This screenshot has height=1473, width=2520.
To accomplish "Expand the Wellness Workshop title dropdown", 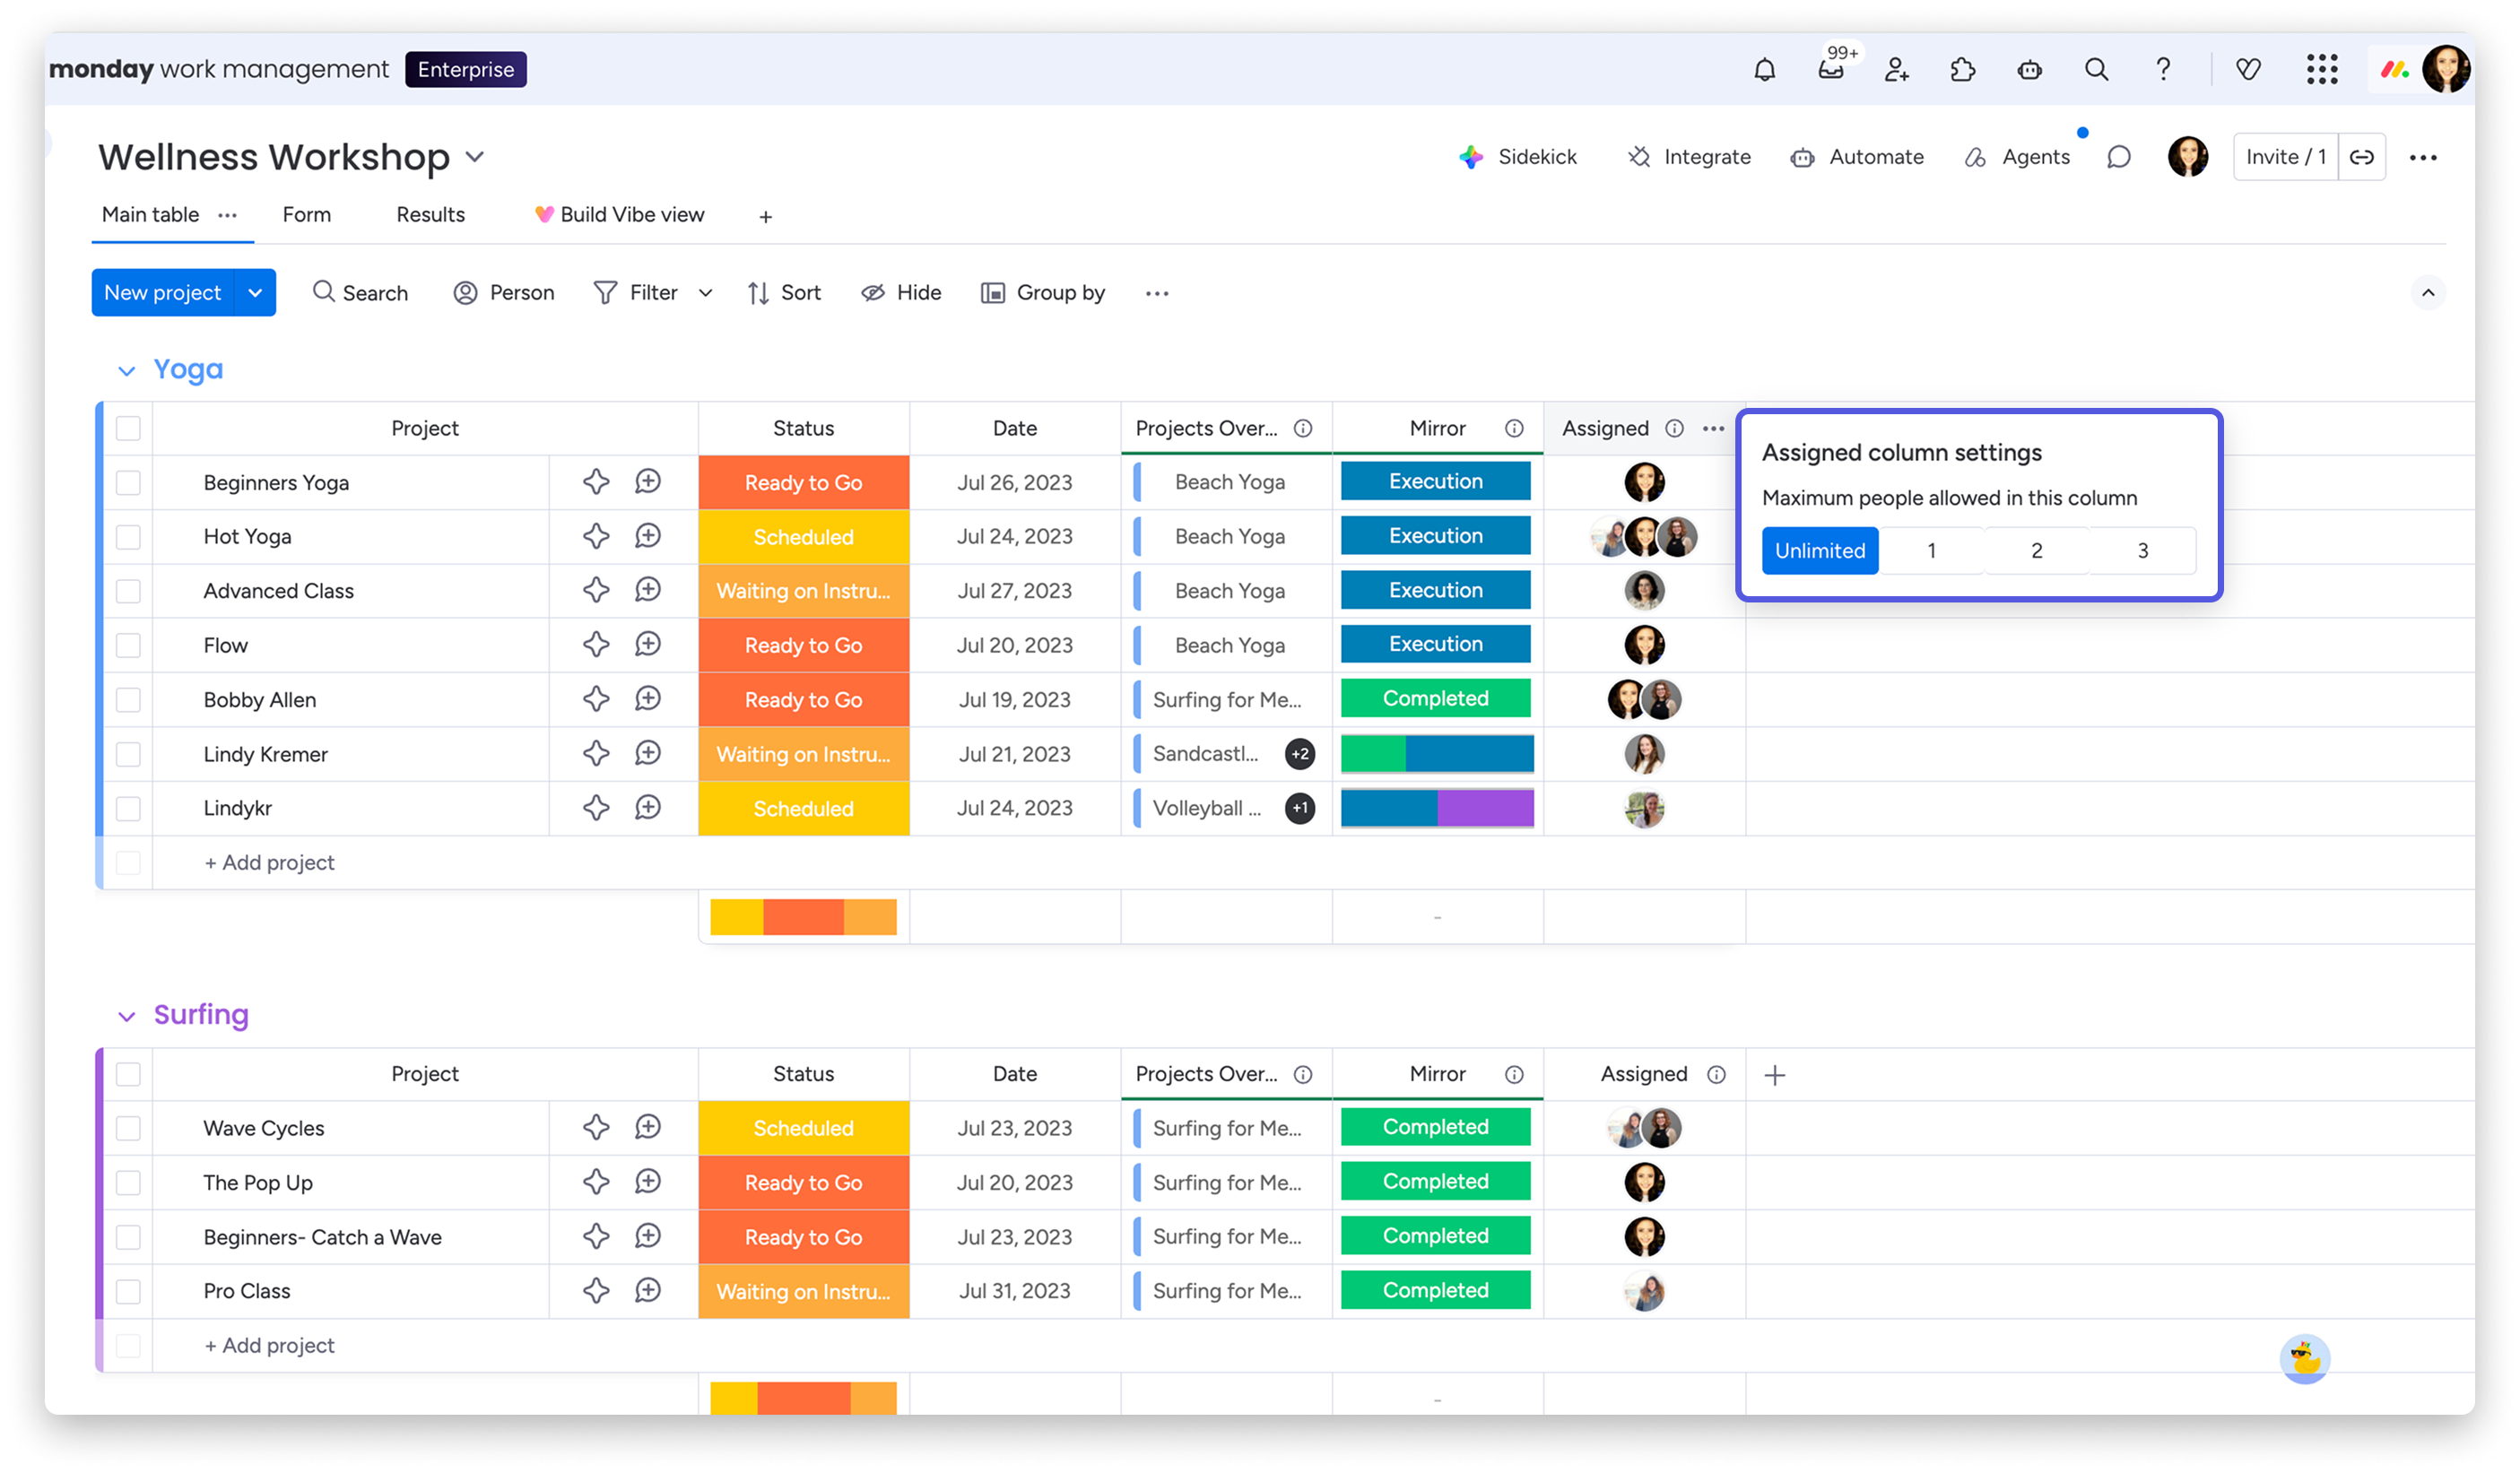I will coord(475,157).
